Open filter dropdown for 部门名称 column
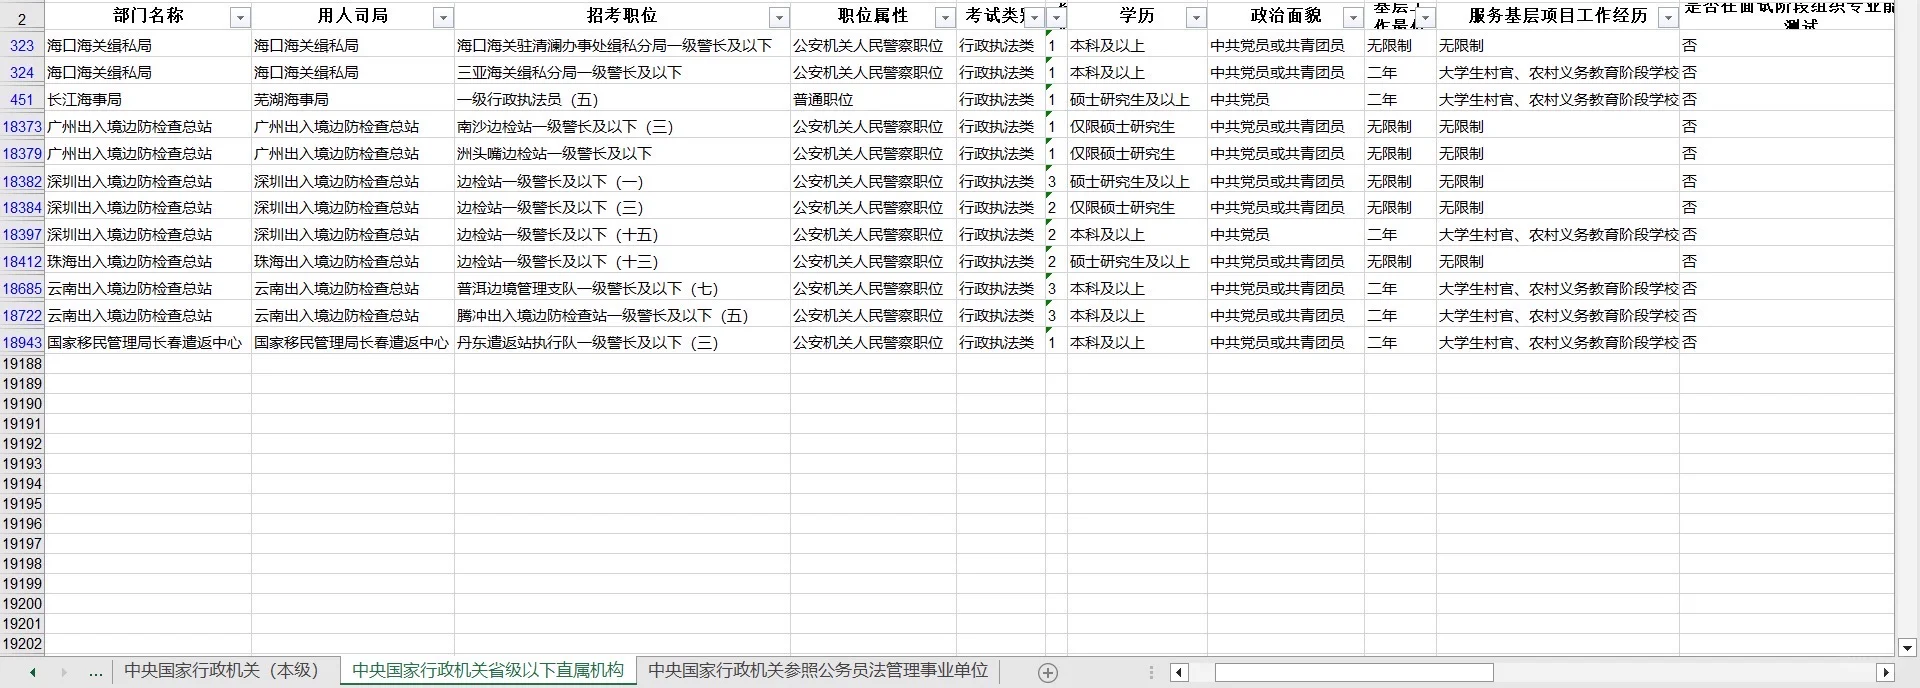Screen dimensions: 1920x688 pyautogui.click(x=240, y=18)
